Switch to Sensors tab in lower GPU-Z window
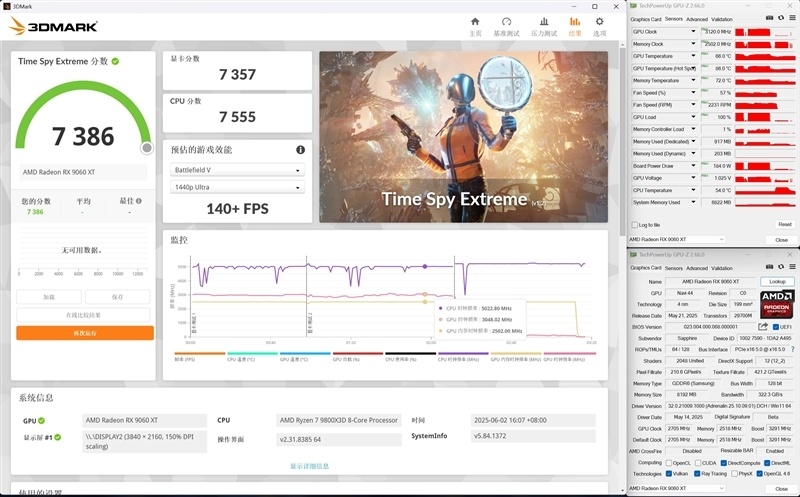 673,268
